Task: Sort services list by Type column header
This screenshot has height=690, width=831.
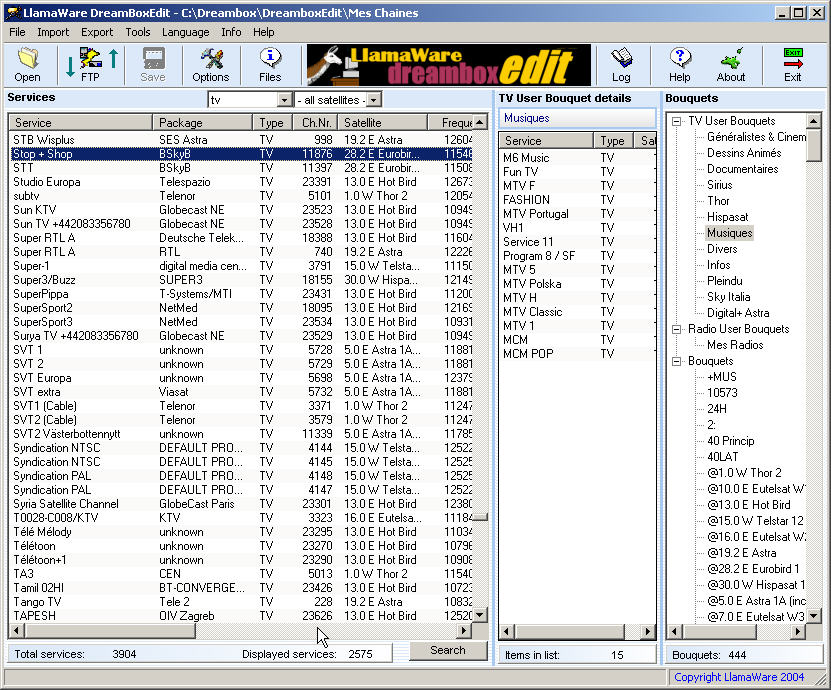Action: tap(272, 123)
